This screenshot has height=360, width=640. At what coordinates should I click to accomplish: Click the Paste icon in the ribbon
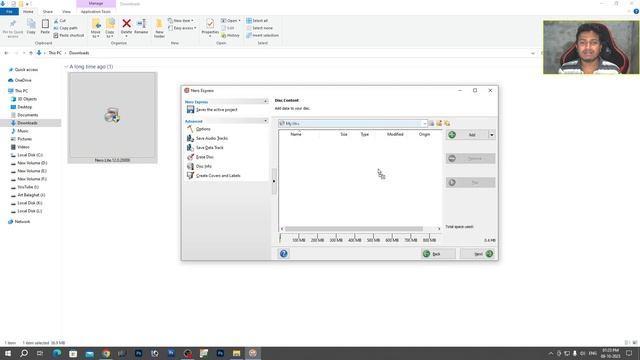click(45, 24)
